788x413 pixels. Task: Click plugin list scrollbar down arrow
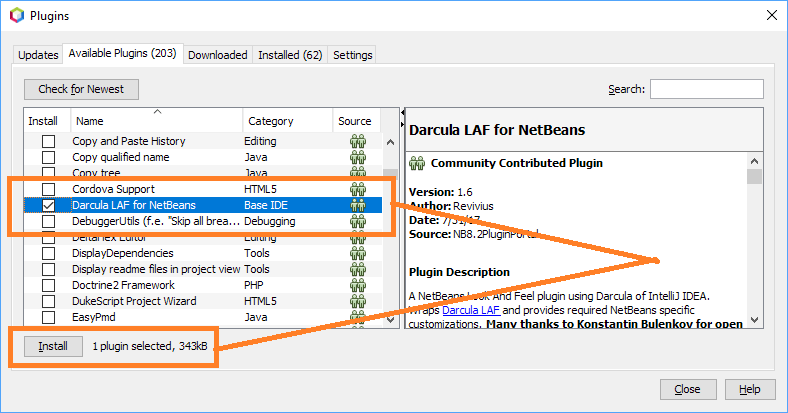[x=390, y=319]
